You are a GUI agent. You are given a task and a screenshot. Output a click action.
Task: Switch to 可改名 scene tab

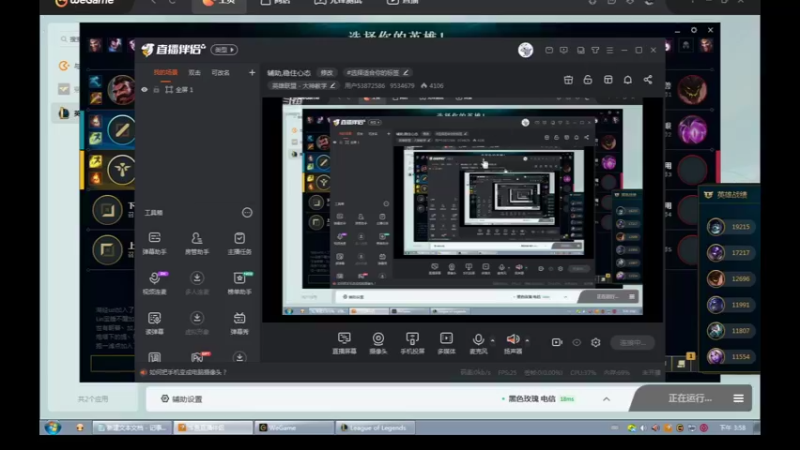pyautogui.click(x=220, y=72)
